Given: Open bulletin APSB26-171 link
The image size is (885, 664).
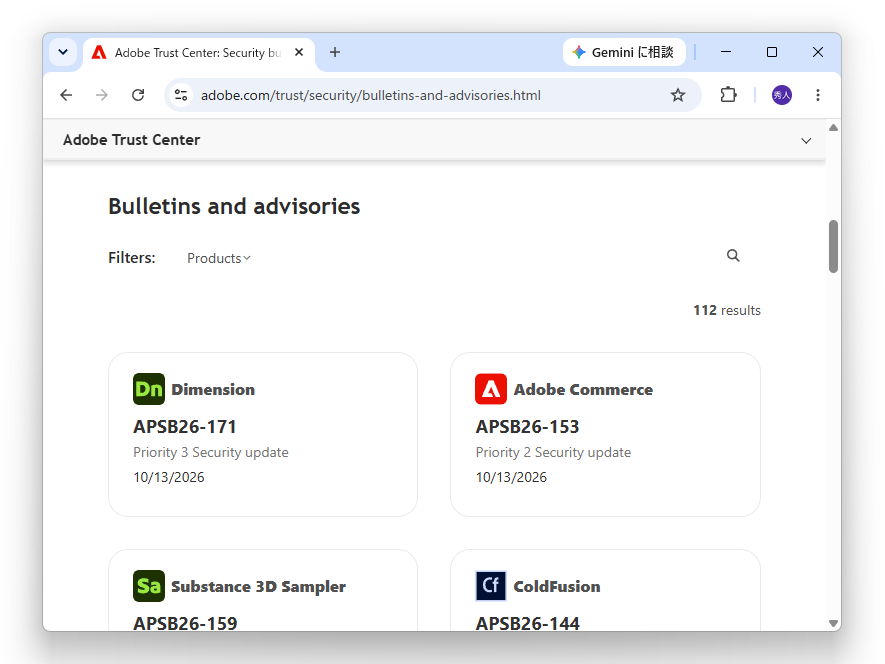Looking at the screenshot, I should click(185, 427).
